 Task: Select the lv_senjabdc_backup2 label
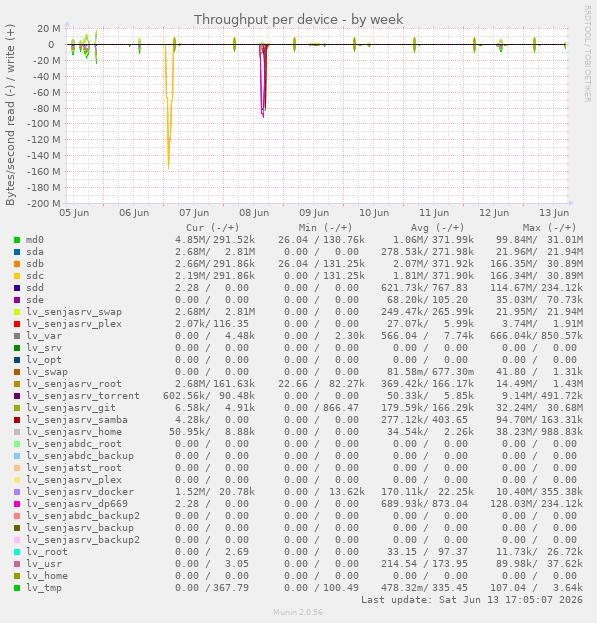point(83,516)
